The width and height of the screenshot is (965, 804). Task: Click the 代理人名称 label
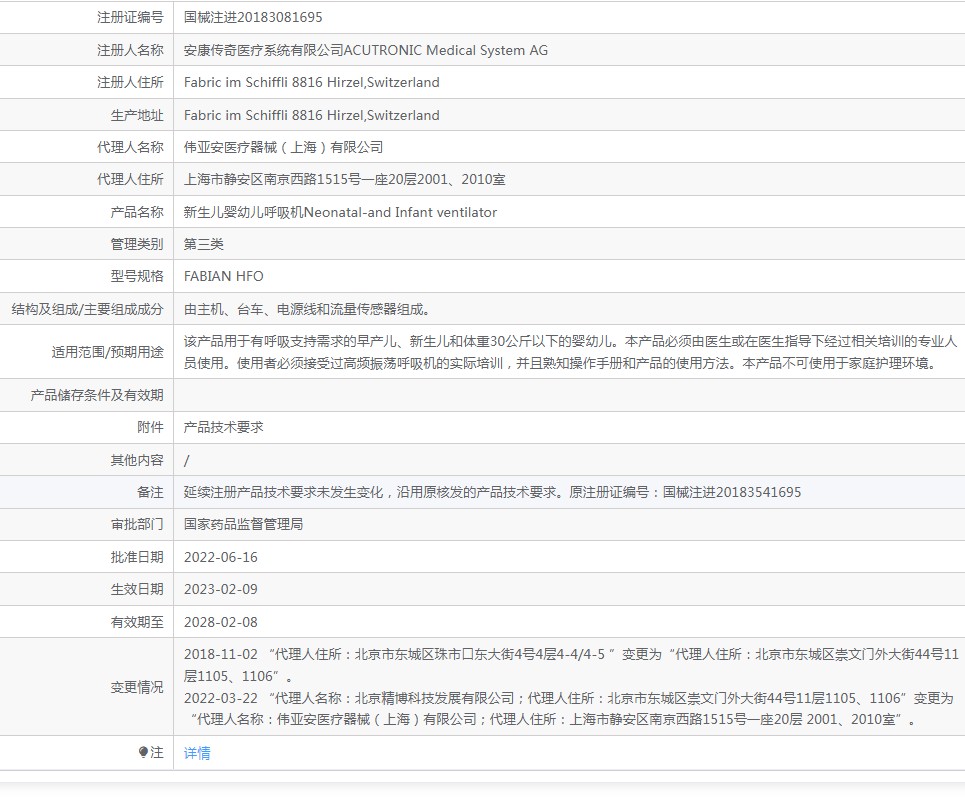tap(130, 147)
